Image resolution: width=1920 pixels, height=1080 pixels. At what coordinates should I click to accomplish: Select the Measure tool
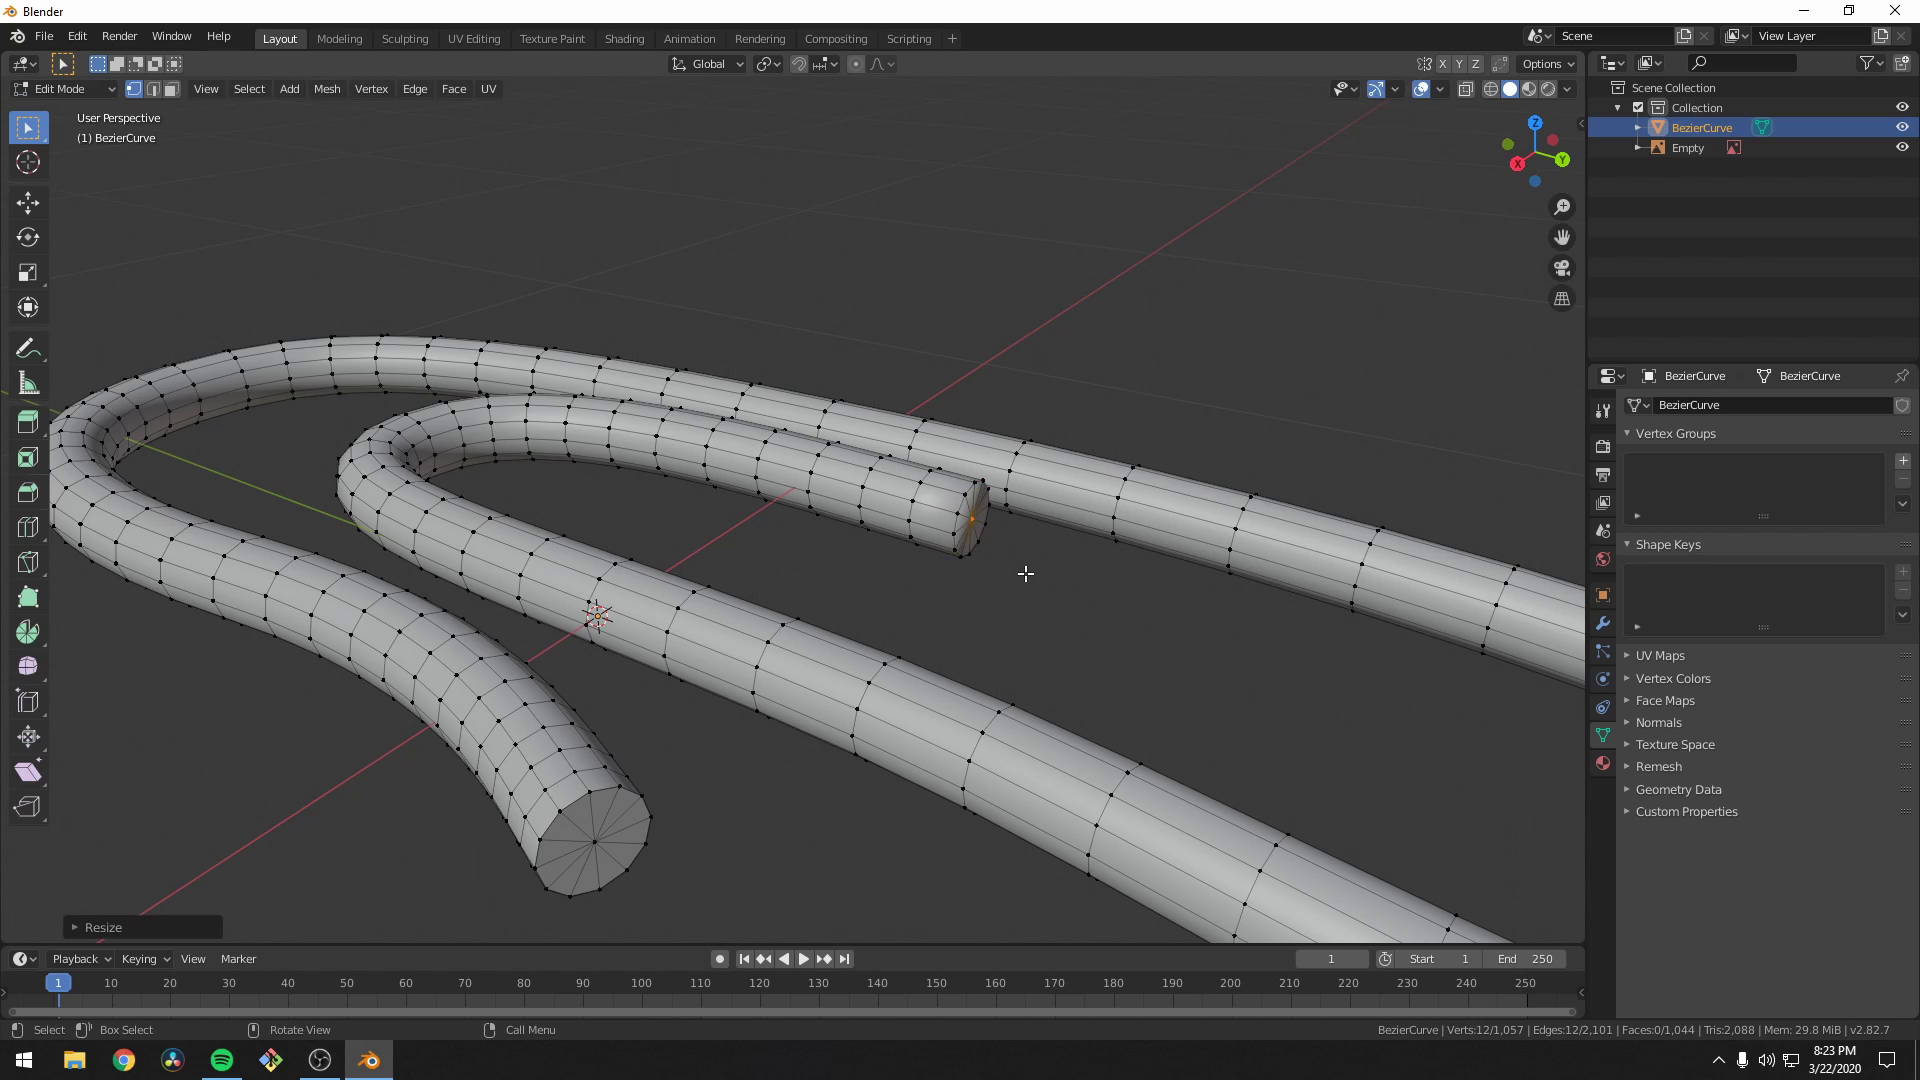27,383
